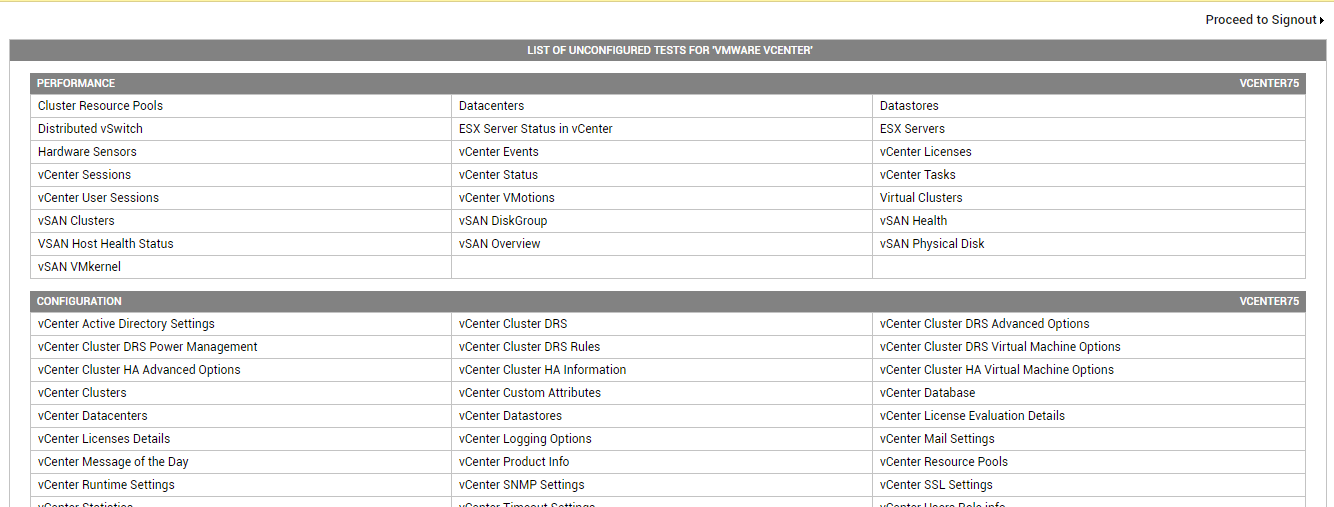Click the vSAN VMkernel test
The height and width of the screenshot is (507, 1334).
(x=79, y=267)
